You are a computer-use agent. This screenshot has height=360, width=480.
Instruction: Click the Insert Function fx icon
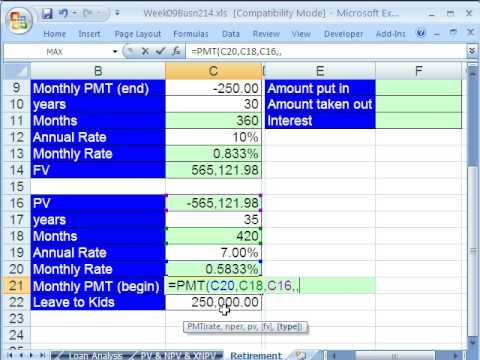(x=176, y=51)
